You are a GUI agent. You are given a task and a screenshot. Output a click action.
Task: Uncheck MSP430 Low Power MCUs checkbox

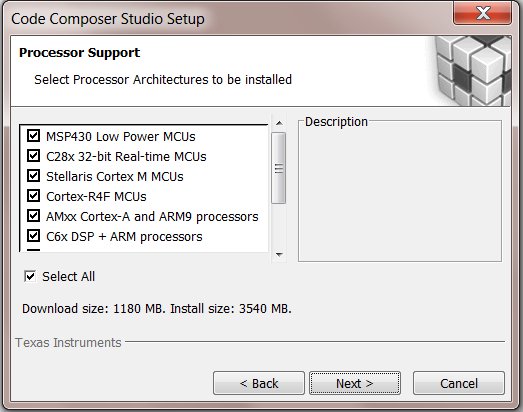coord(33,136)
